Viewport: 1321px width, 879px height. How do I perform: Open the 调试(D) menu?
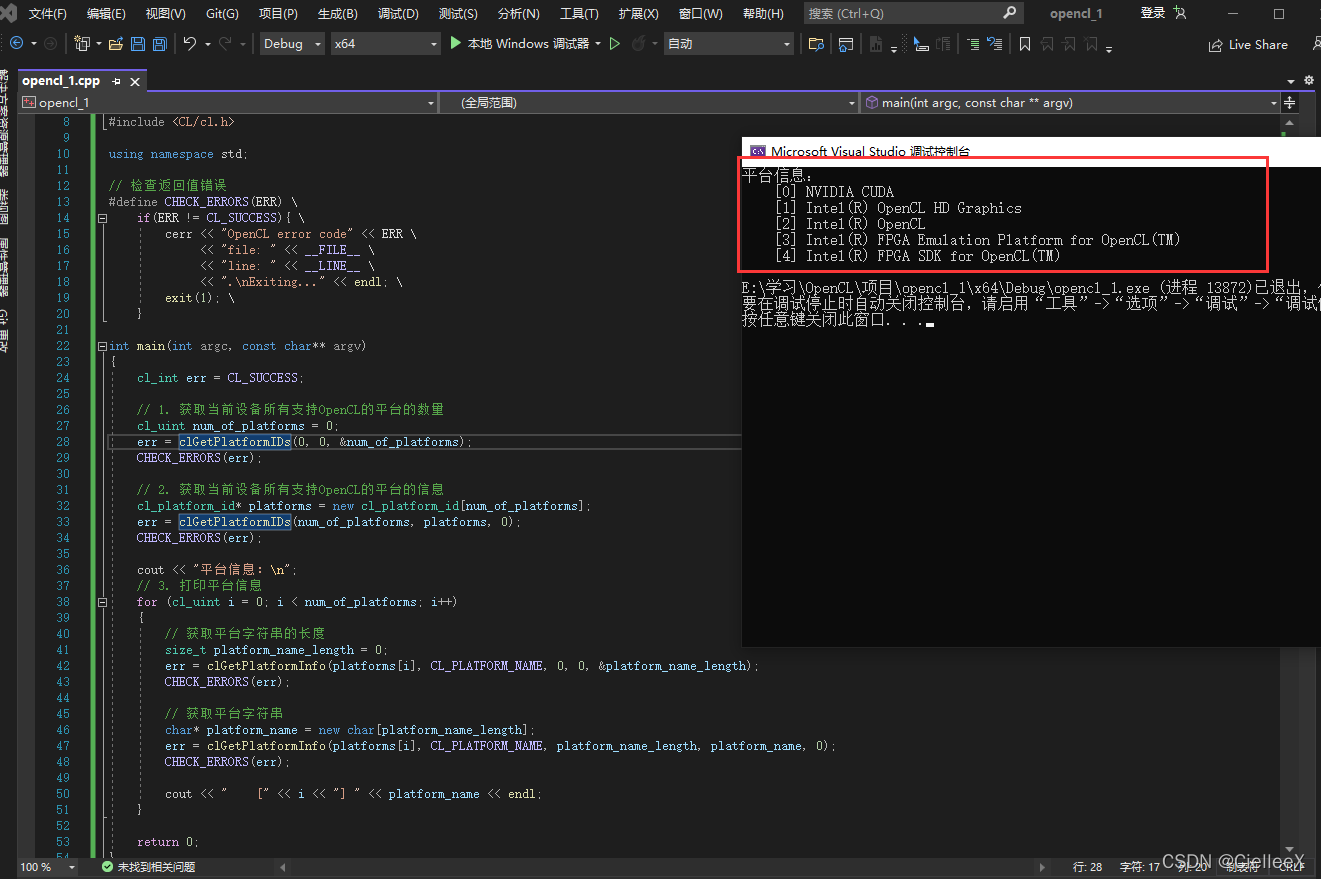click(398, 14)
